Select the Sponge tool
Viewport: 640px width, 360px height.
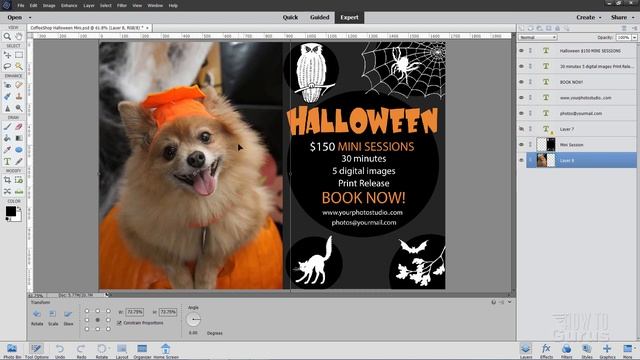coord(19,108)
